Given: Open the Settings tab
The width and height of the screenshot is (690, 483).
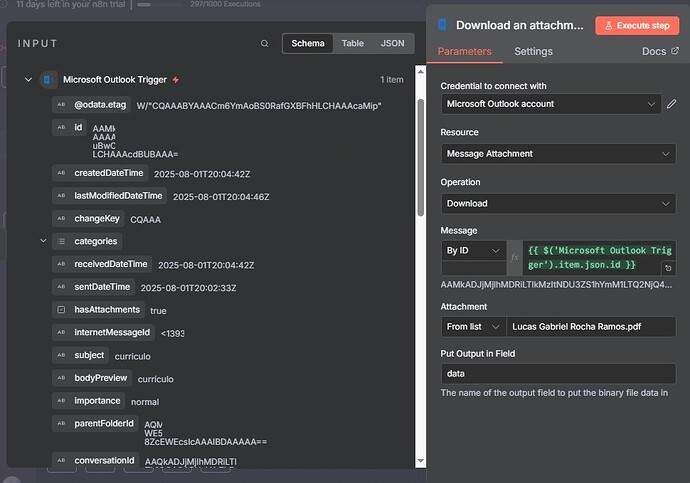Looking at the screenshot, I should tap(533, 51).
